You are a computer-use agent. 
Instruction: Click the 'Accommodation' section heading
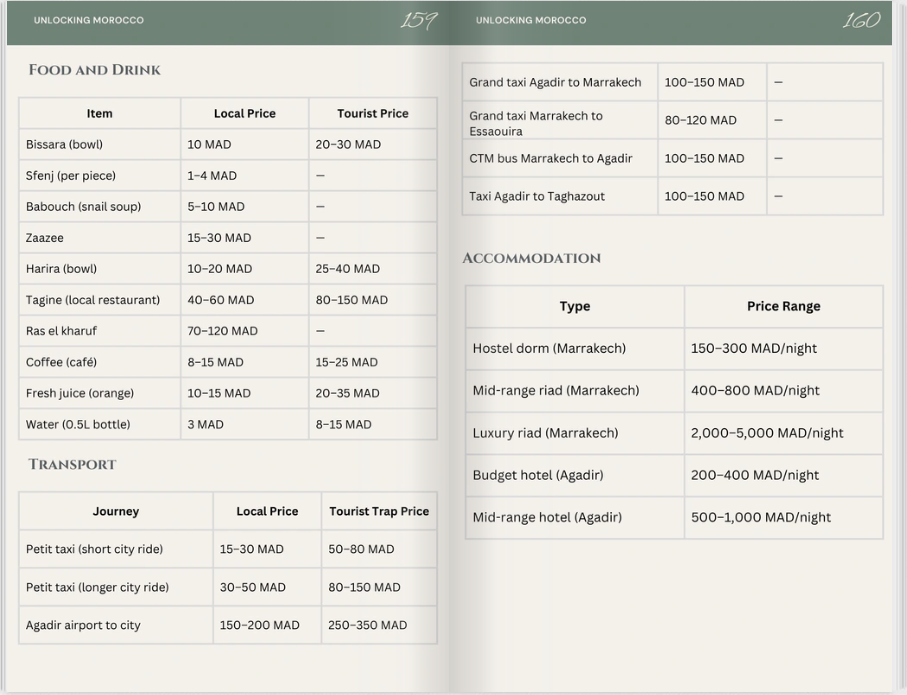coord(532,258)
